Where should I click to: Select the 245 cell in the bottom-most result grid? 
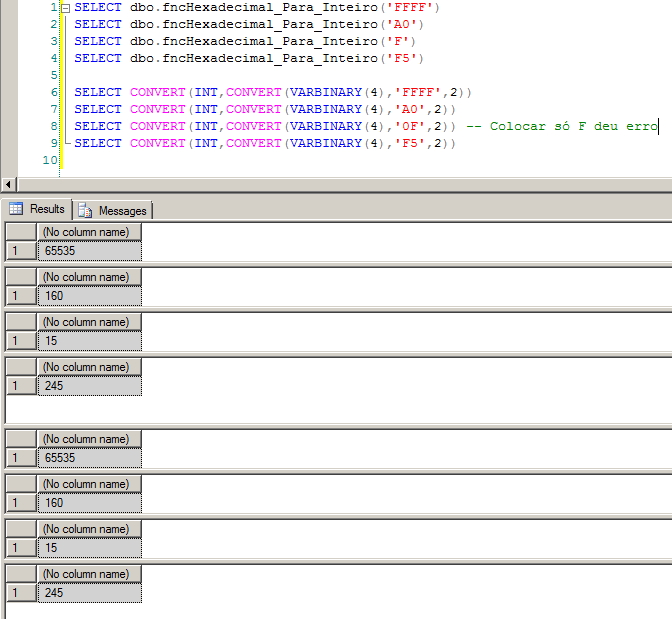pos(89,593)
